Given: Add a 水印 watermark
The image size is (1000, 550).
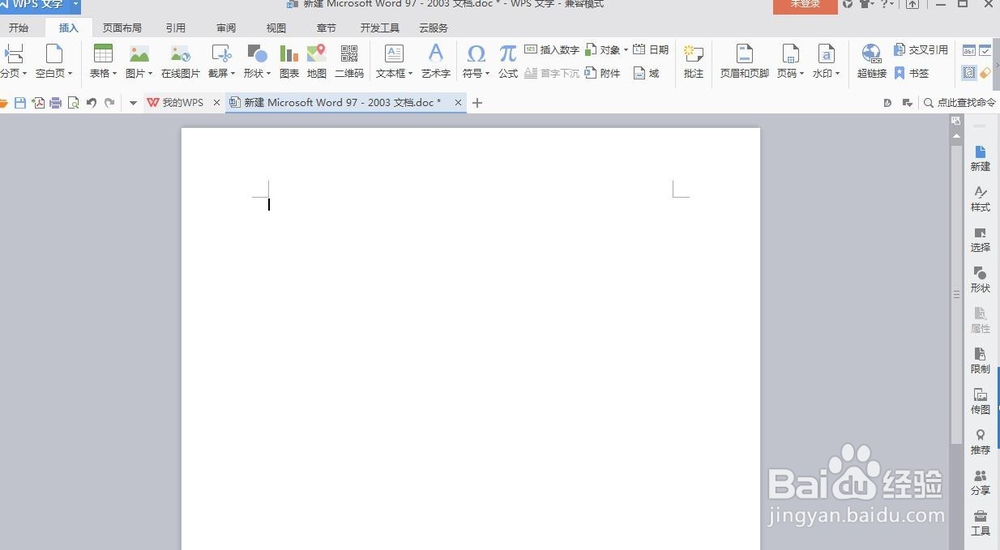Looking at the screenshot, I should point(826,54).
